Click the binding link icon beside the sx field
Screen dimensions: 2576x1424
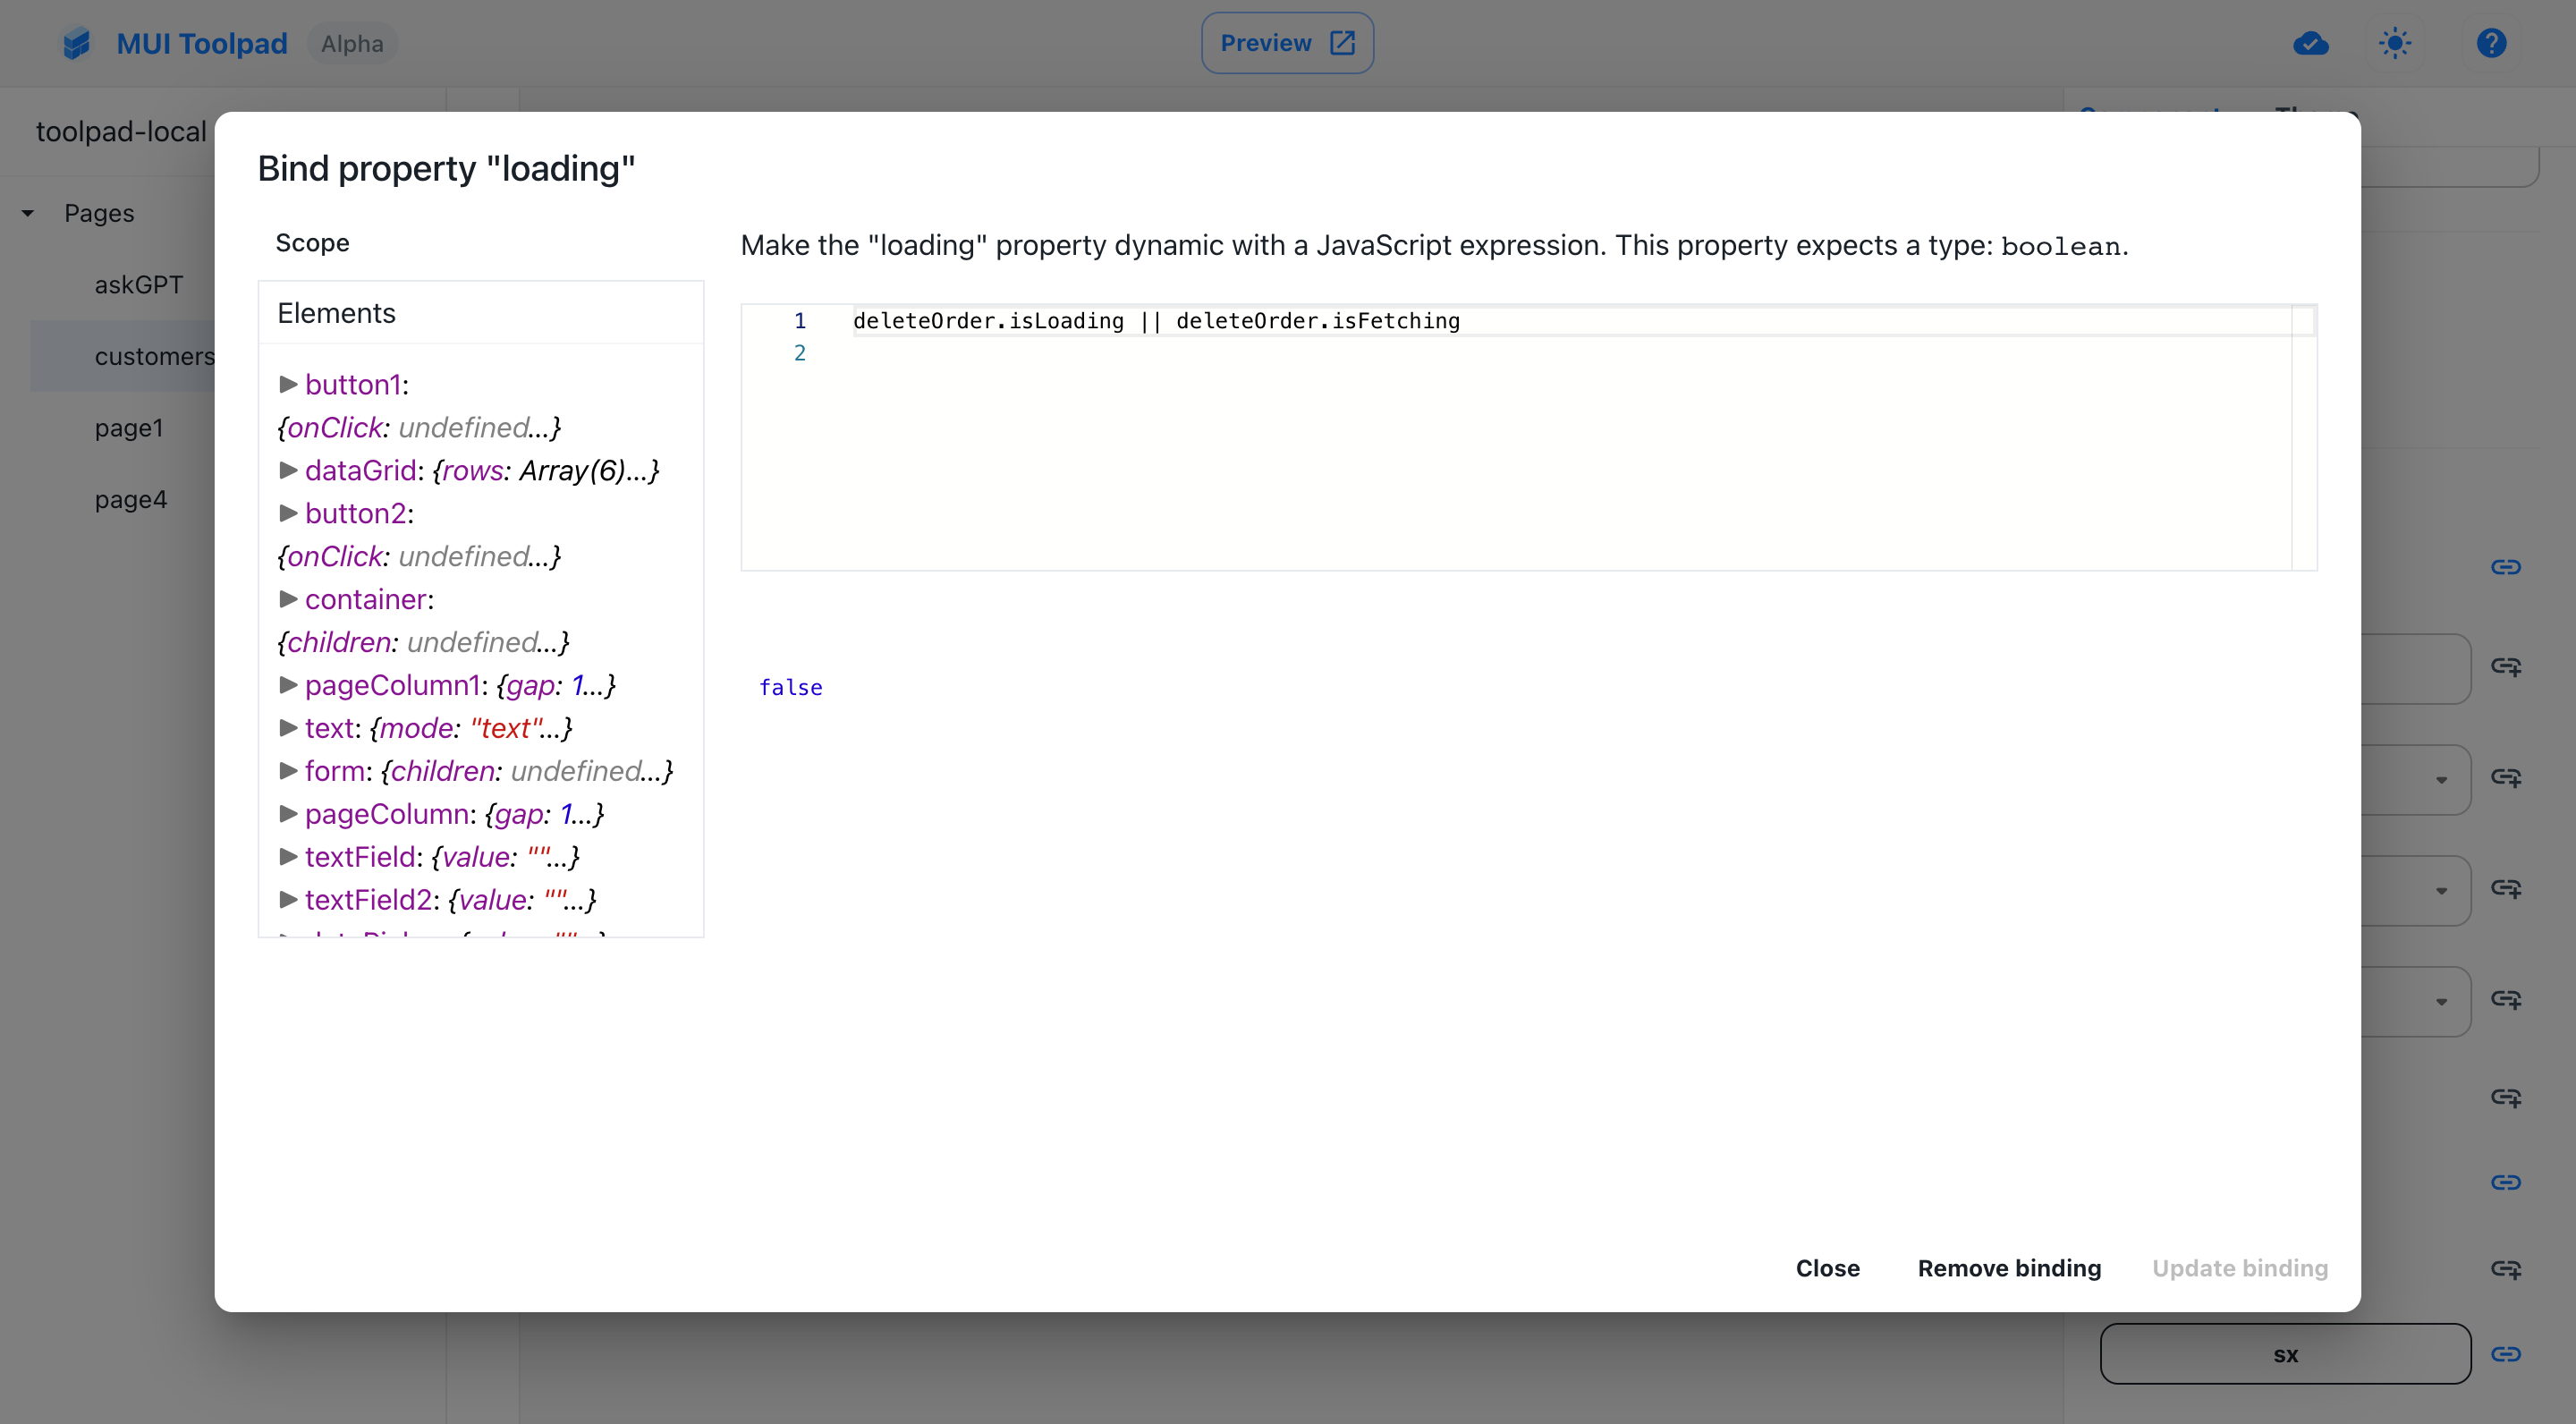point(2506,1353)
